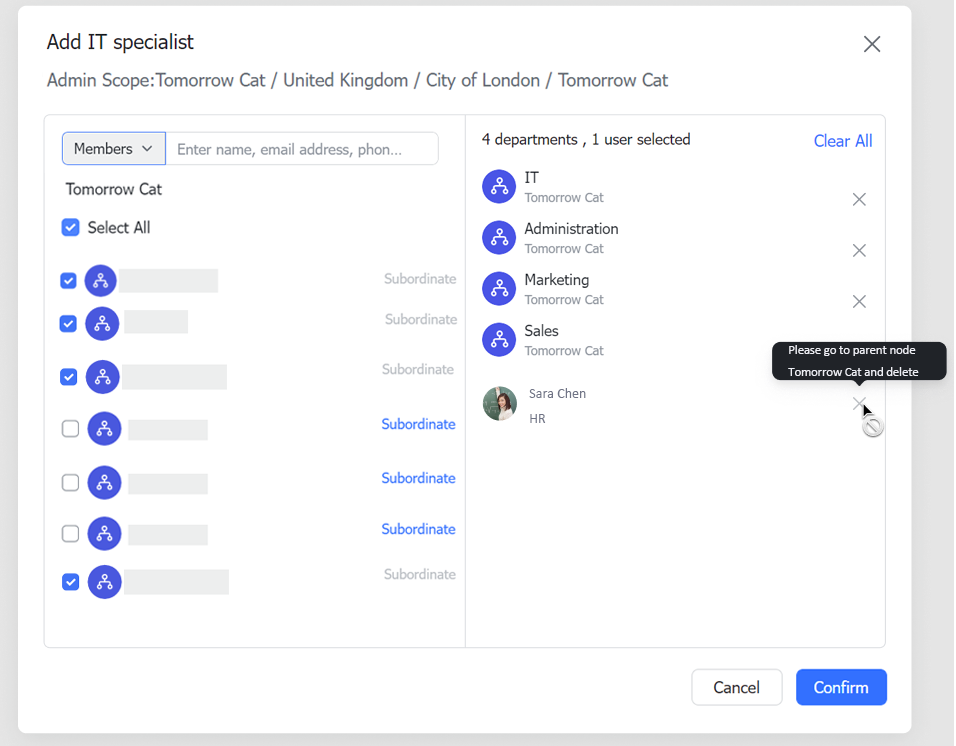Open the Members search type dropdown

pyautogui.click(x=114, y=149)
